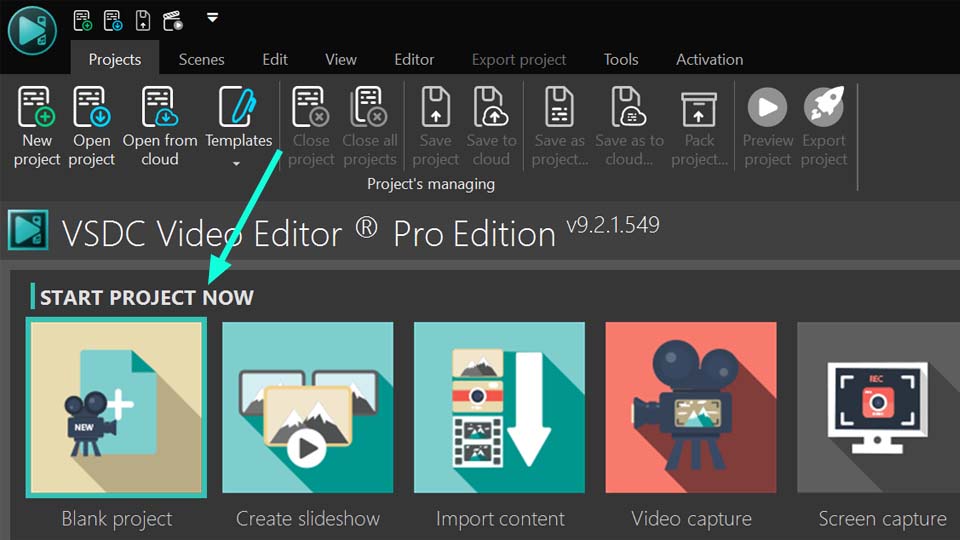This screenshot has width=960, height=540.
Task: Select the Blank project tile
Action: click(x=116, y=407)
